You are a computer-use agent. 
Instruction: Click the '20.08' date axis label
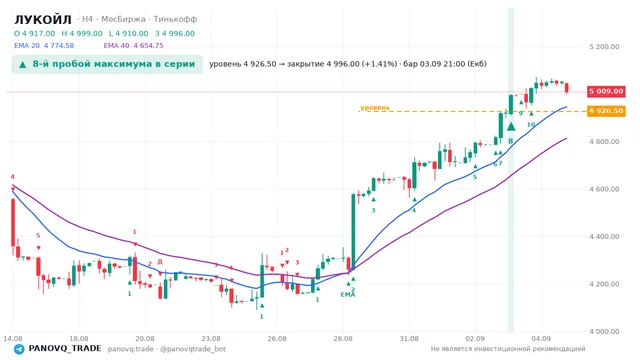[145, 339]
